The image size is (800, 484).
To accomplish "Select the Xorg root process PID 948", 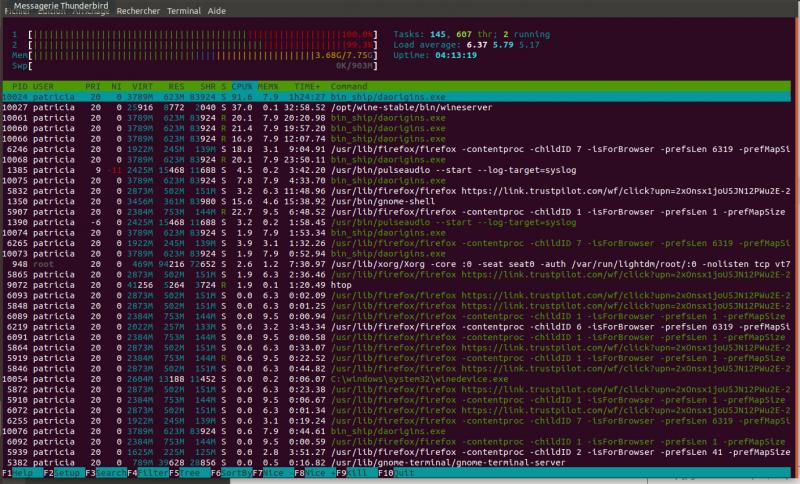I will point(396,264).
